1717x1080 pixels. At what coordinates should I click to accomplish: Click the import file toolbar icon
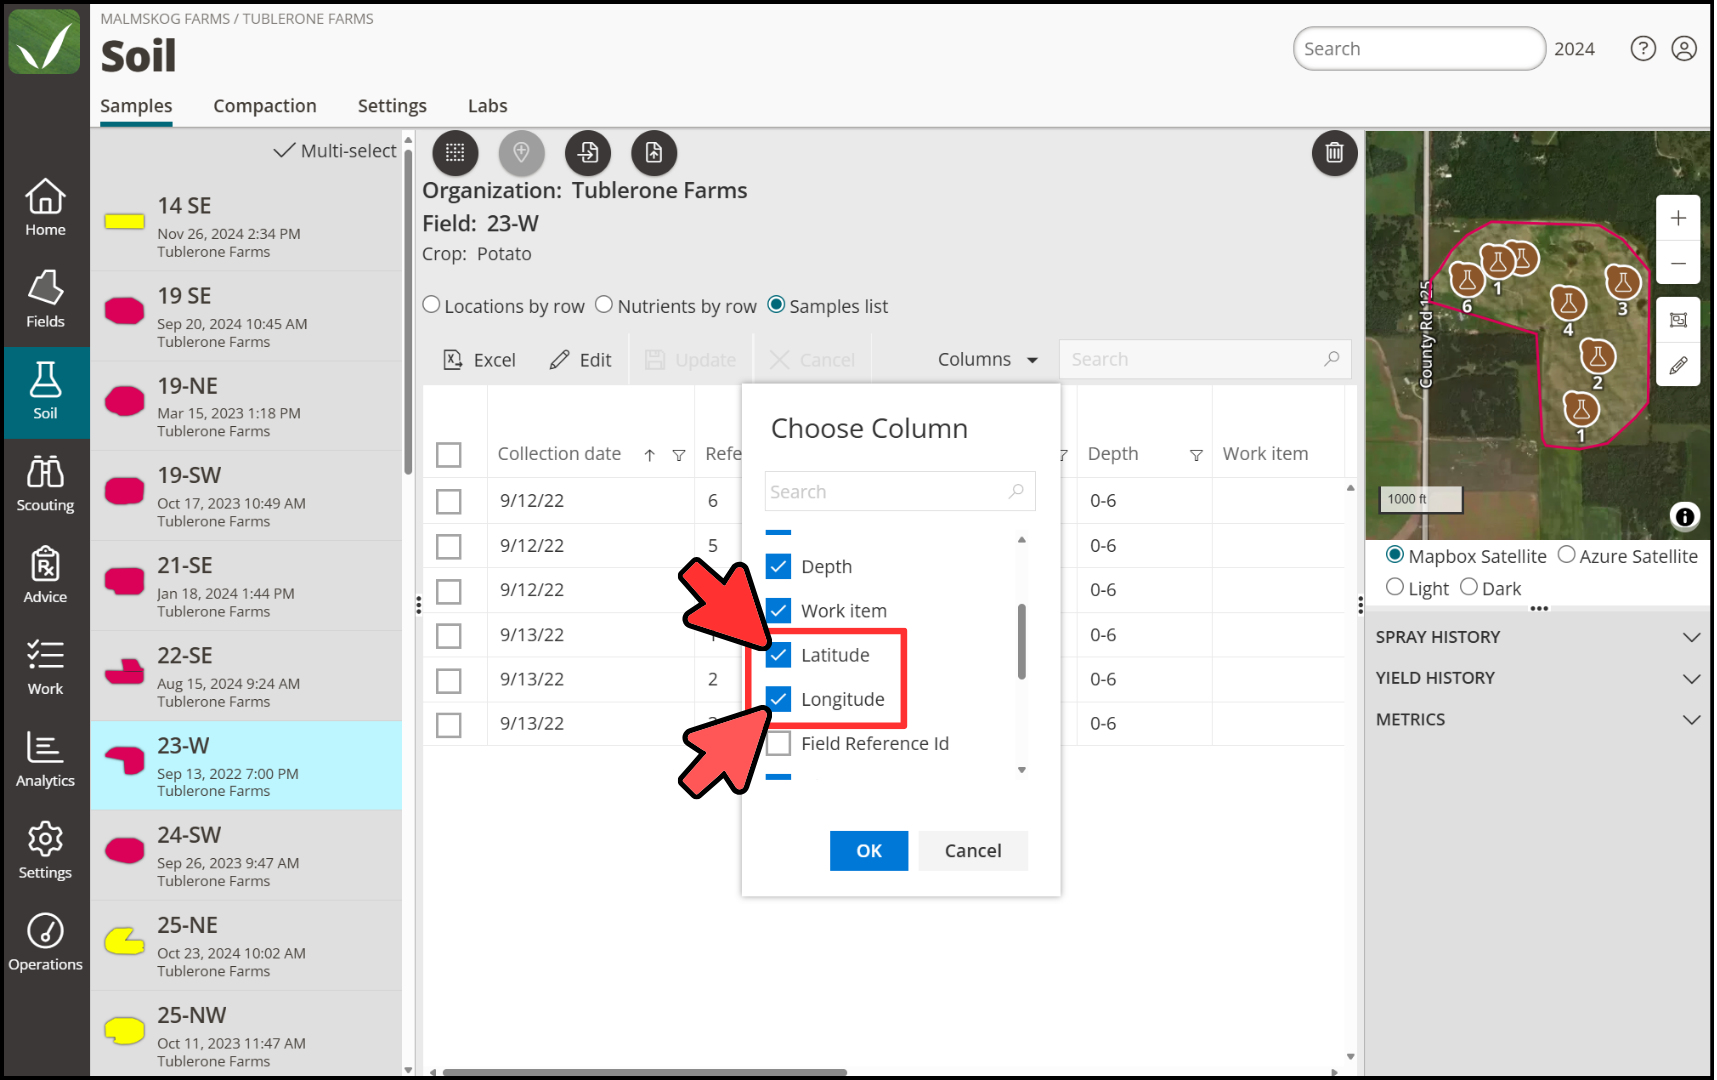point(588,152)
